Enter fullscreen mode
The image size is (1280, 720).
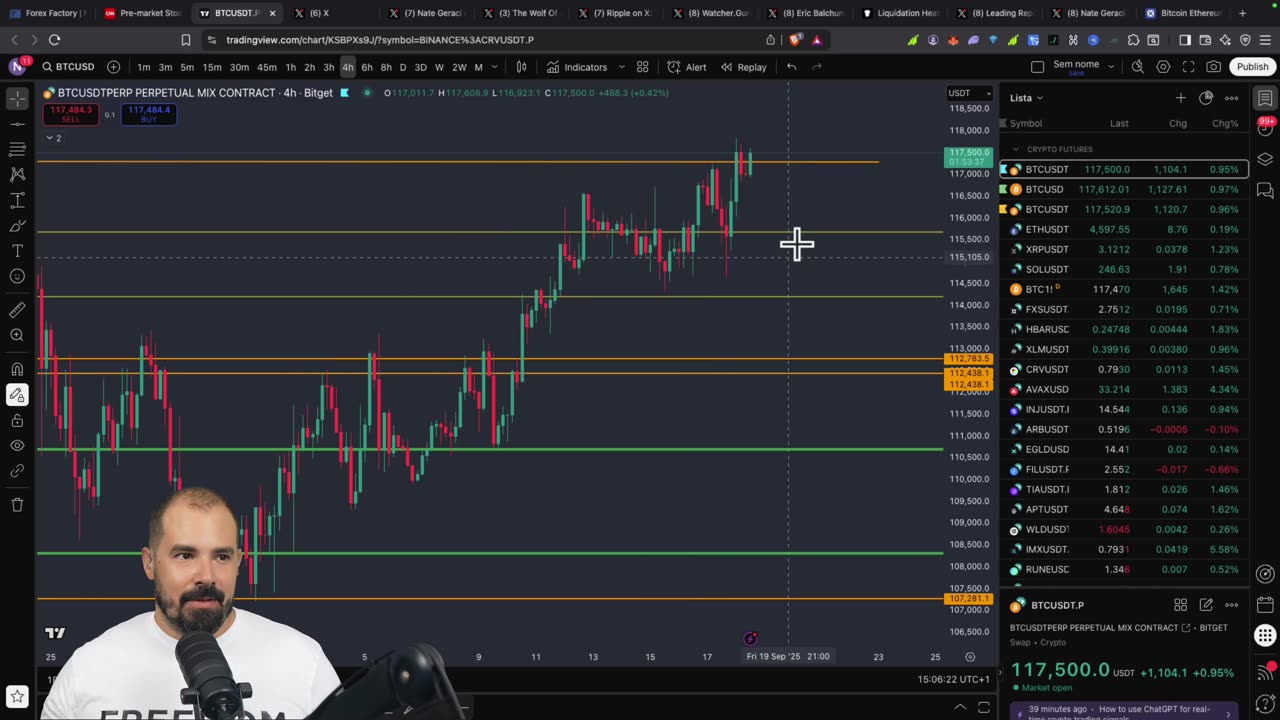(1188, 67)
